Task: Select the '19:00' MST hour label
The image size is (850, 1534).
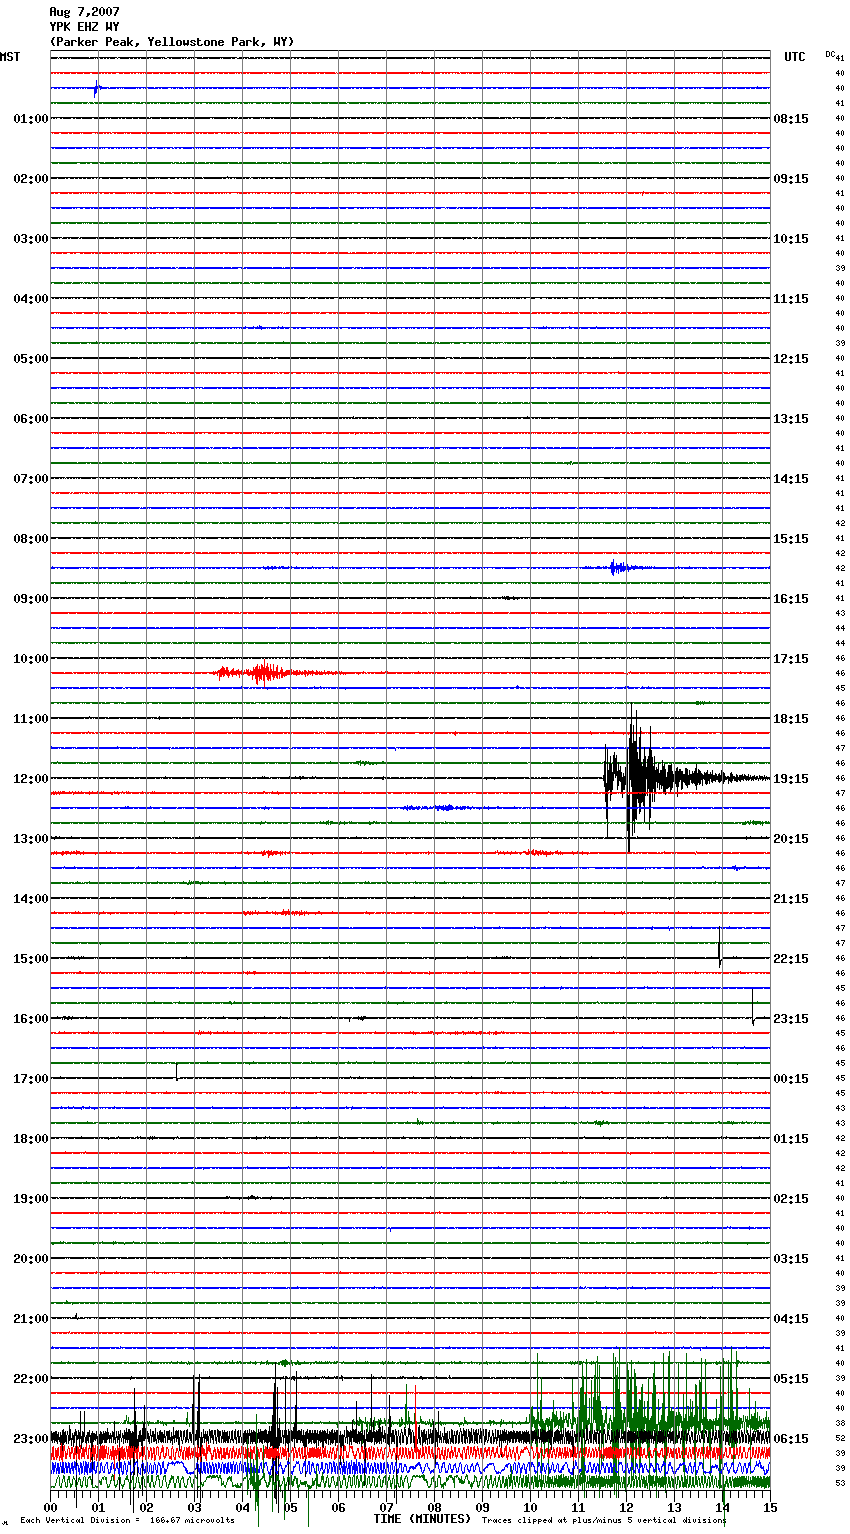Action: [x=31, y=1199]
